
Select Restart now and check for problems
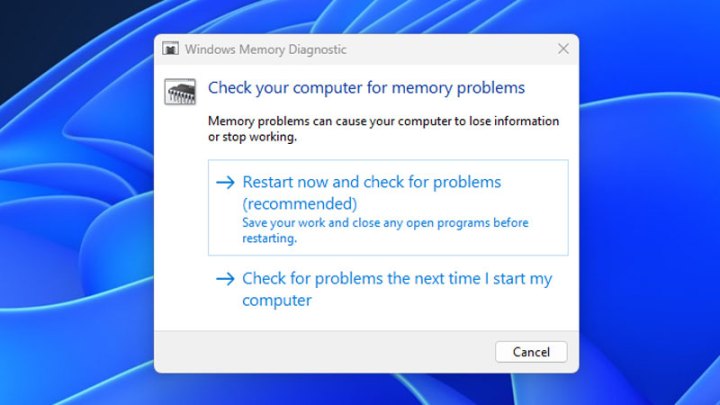(x=371, y=183)
